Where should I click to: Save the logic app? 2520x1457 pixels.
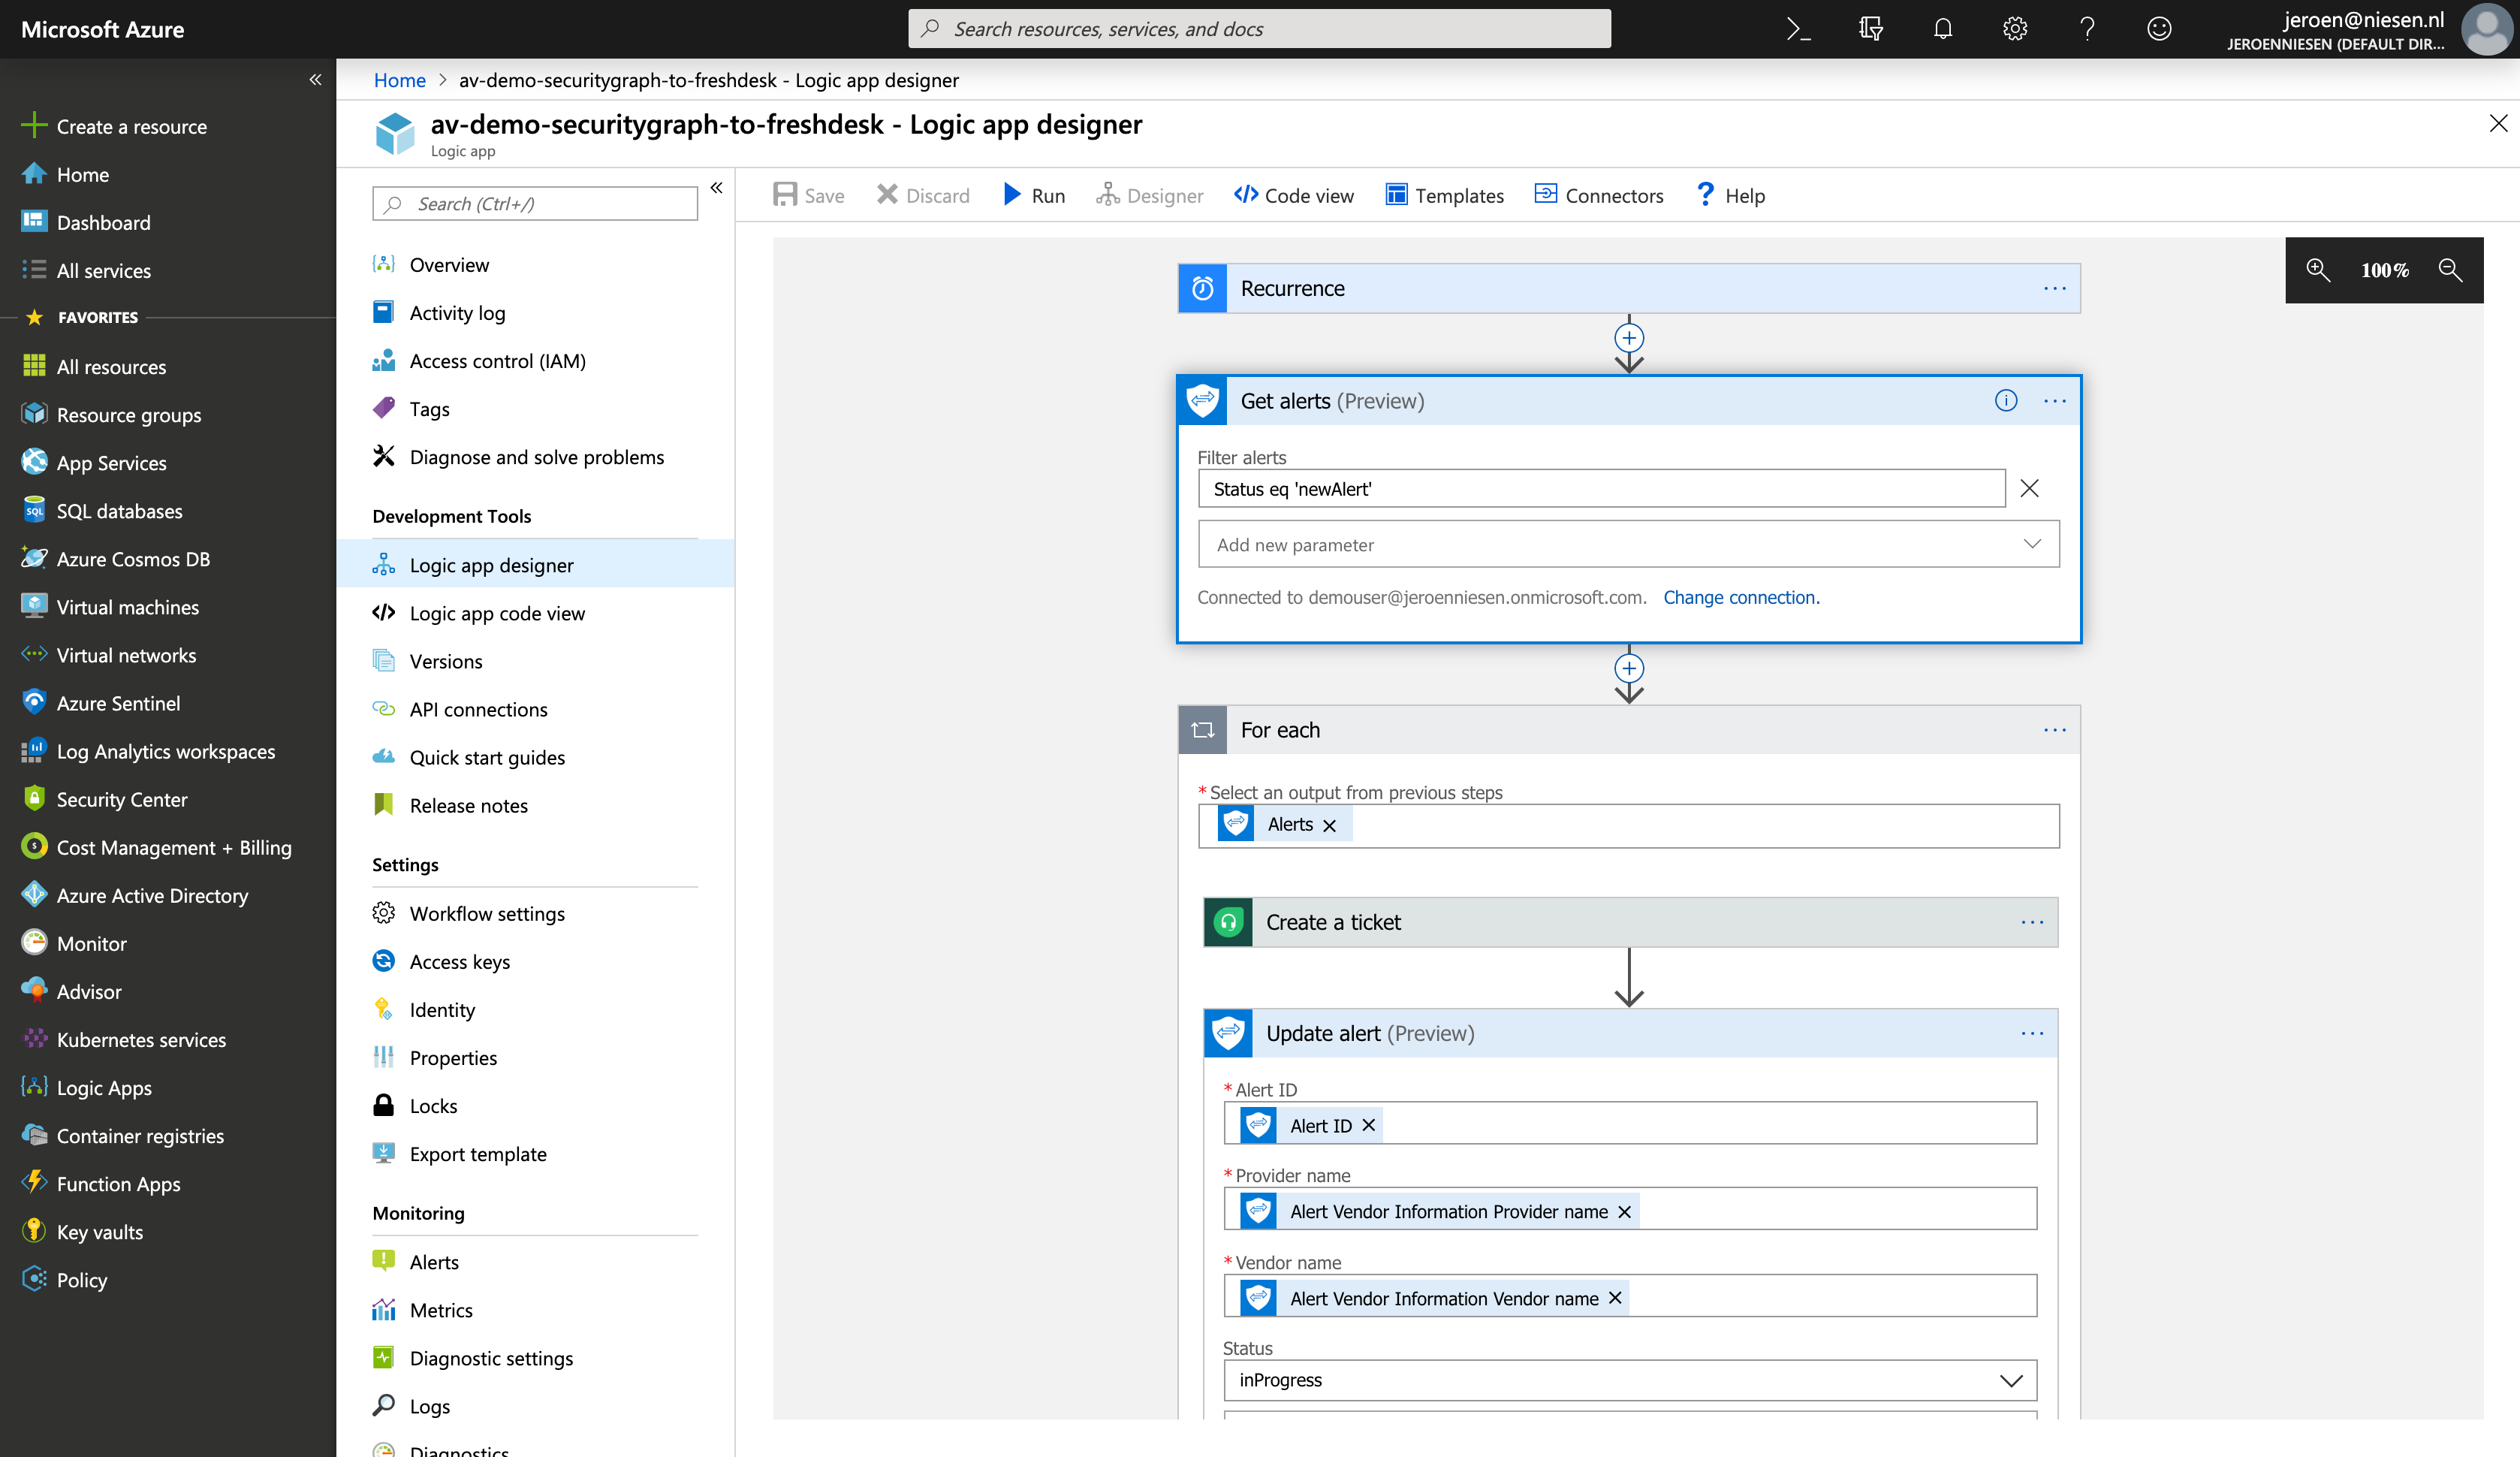(808, 195)
